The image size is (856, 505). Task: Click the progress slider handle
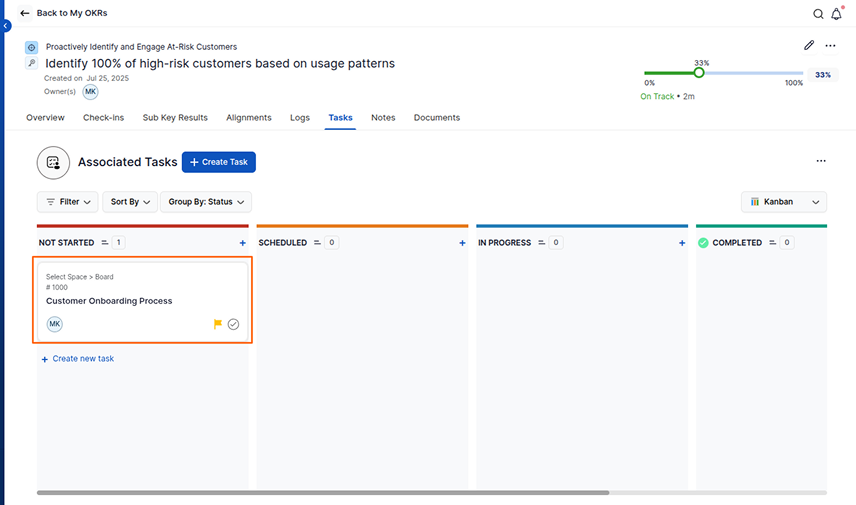click(x=699, y=73)
